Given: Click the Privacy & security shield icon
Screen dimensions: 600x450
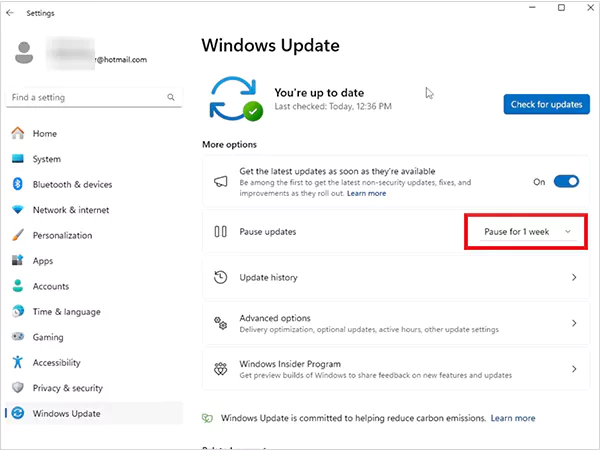Looking at the screenshot, I should pos(18,388).
